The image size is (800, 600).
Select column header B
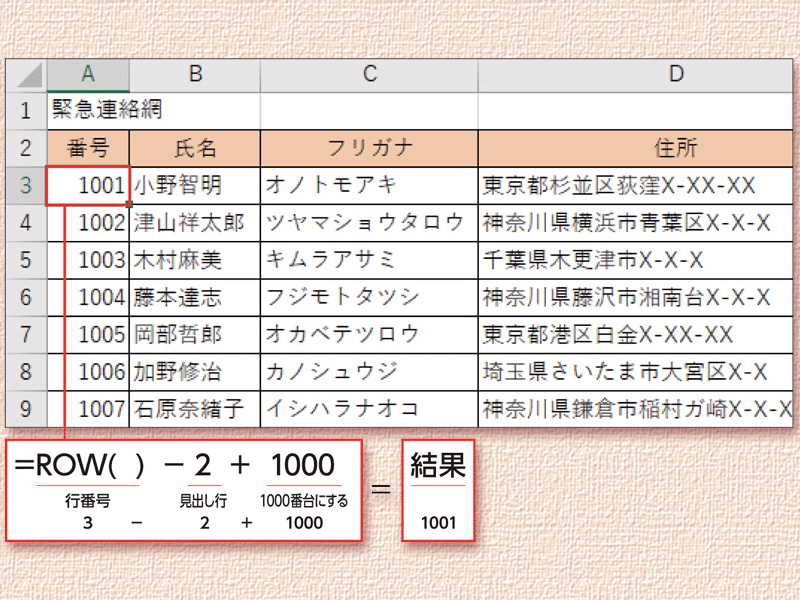click(195, 75)
